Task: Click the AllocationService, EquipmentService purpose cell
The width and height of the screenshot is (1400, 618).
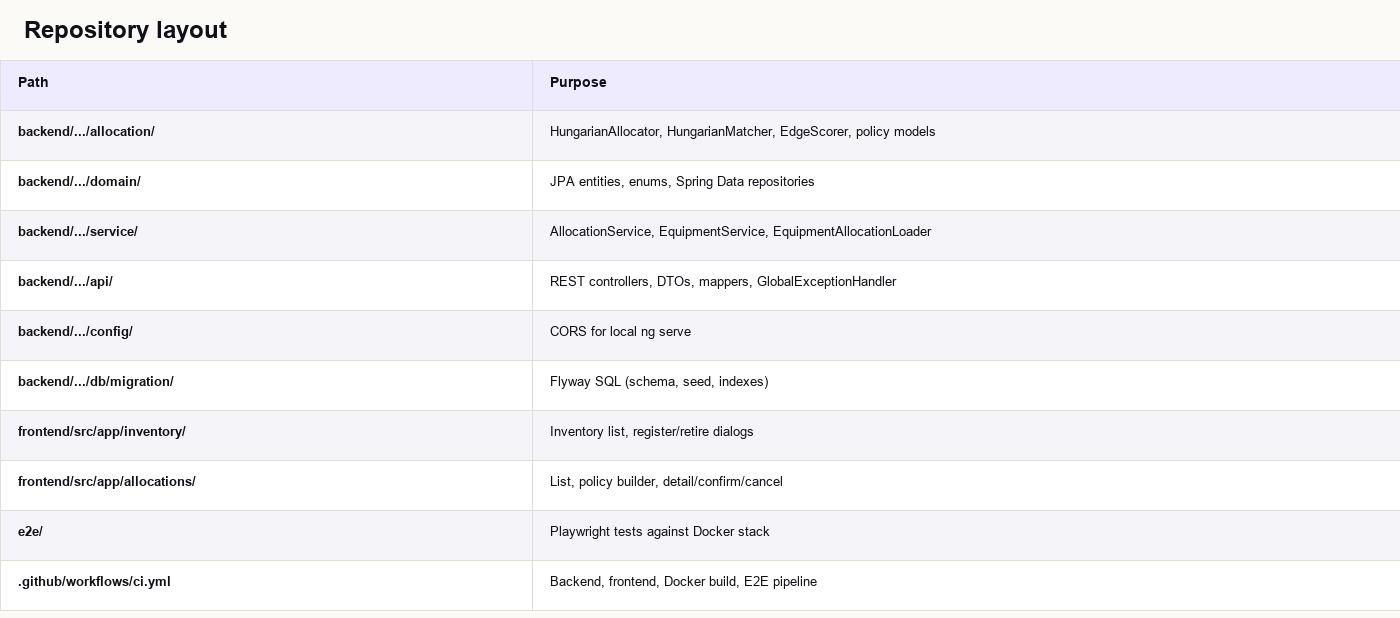Action: (966, 235)
